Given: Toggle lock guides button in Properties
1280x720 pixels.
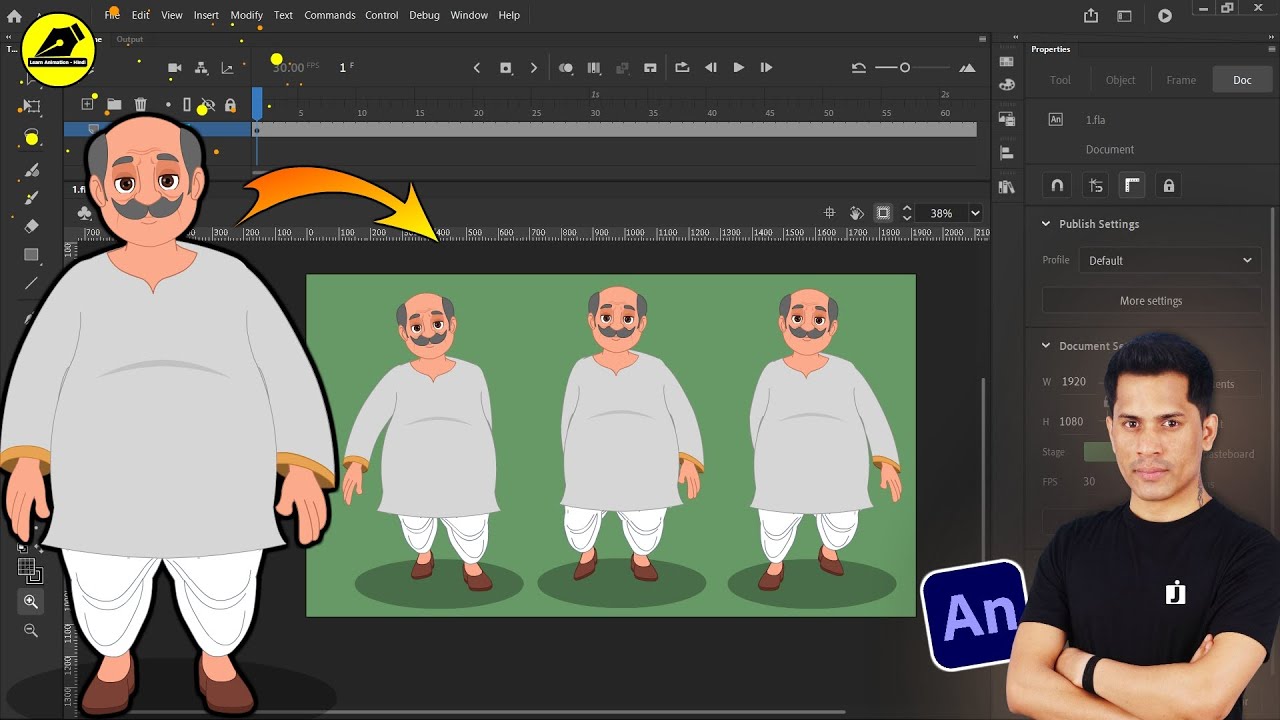Looking at the screenshot, I should pyautogui.click(x=1168, y=186).
